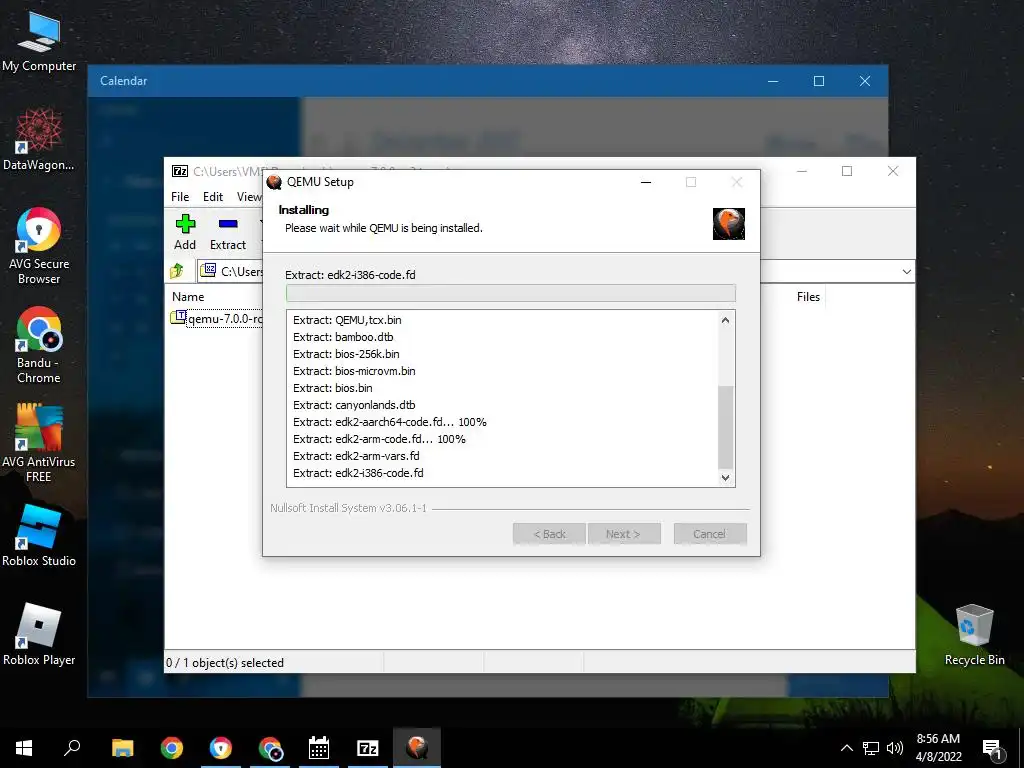Click the QEMU bird logo in header
The width and height of the screenshot is (1024, 768).
pos(729,224)
